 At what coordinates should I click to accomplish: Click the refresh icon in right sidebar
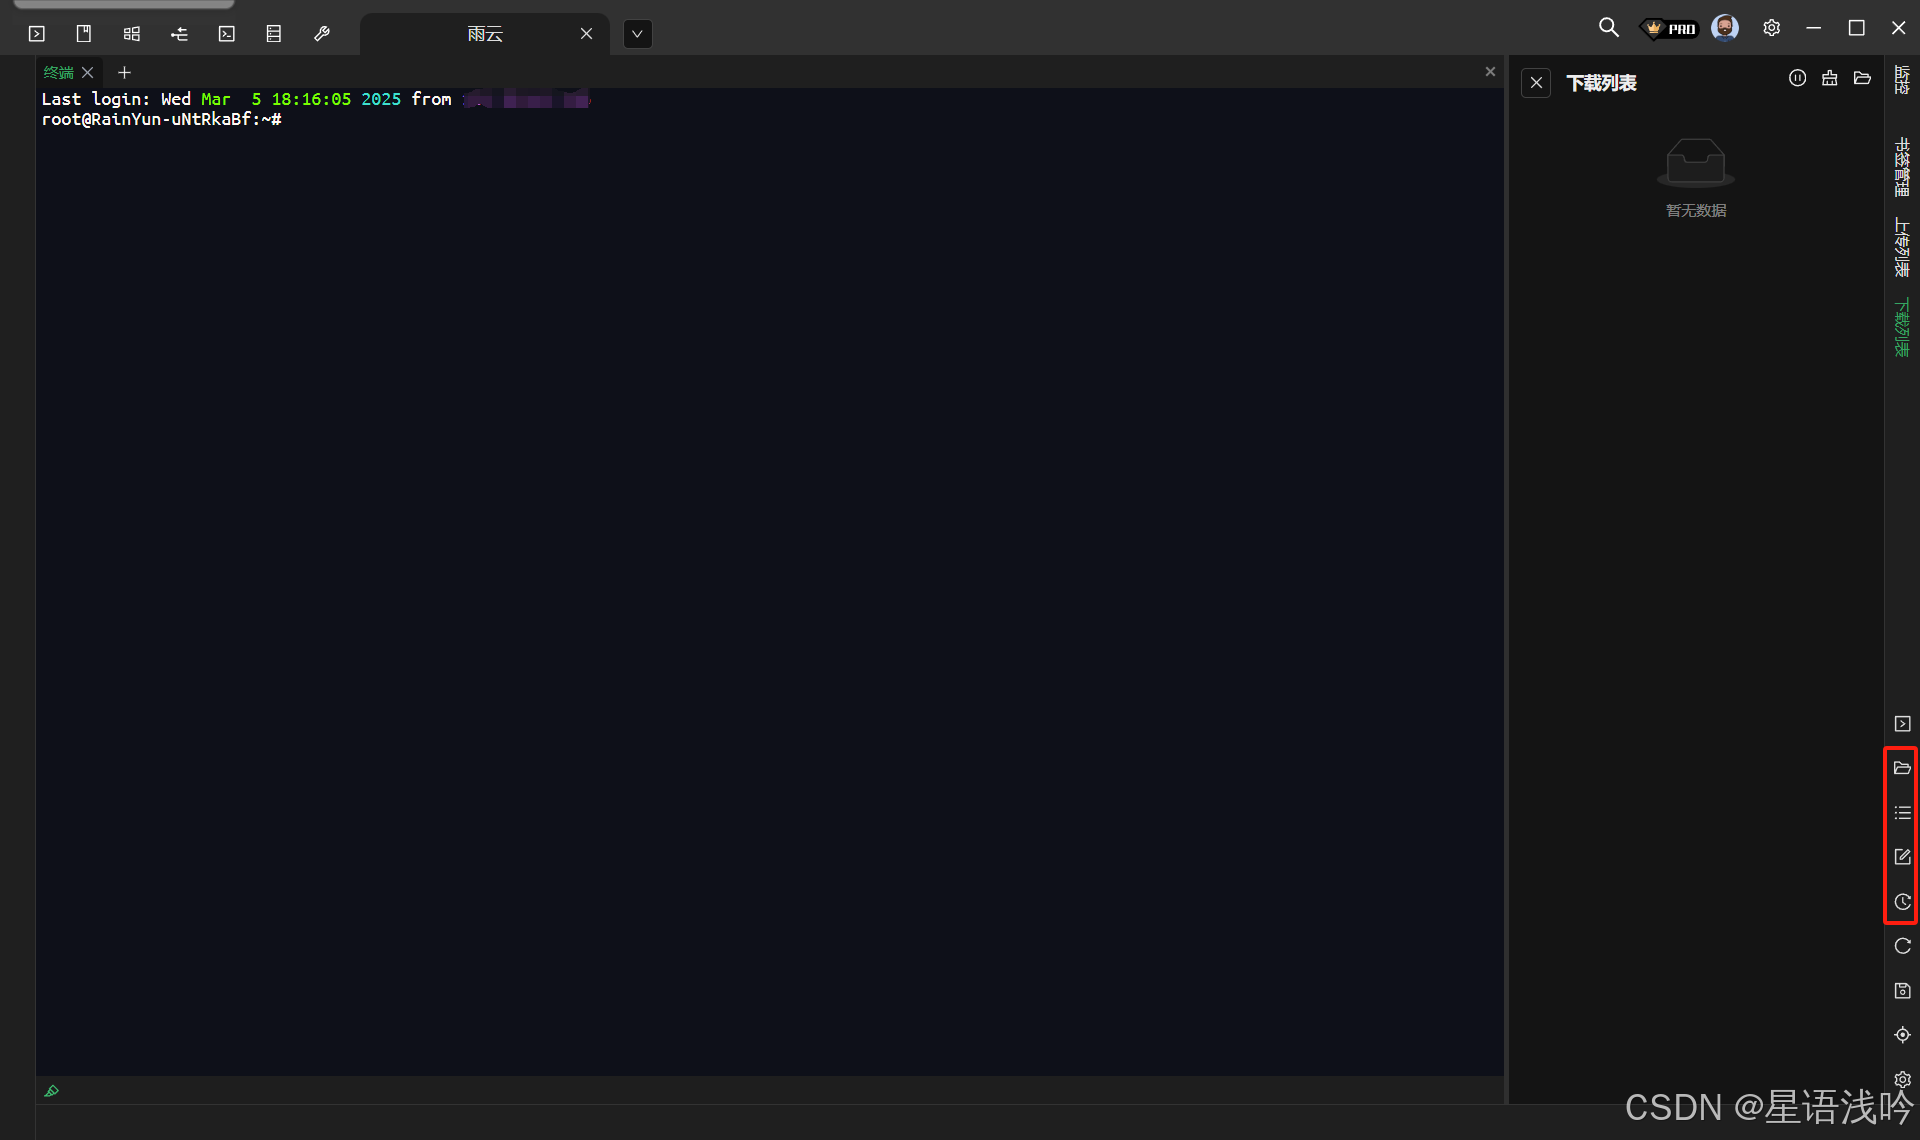point(1902,946)
